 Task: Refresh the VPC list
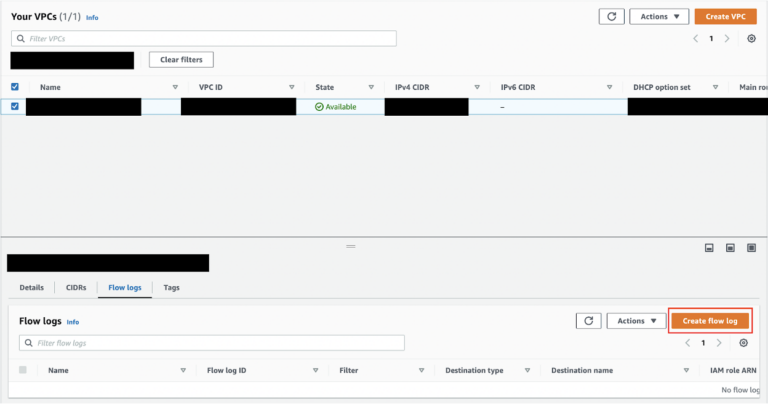pyautogui.click(x=611, y=16)
